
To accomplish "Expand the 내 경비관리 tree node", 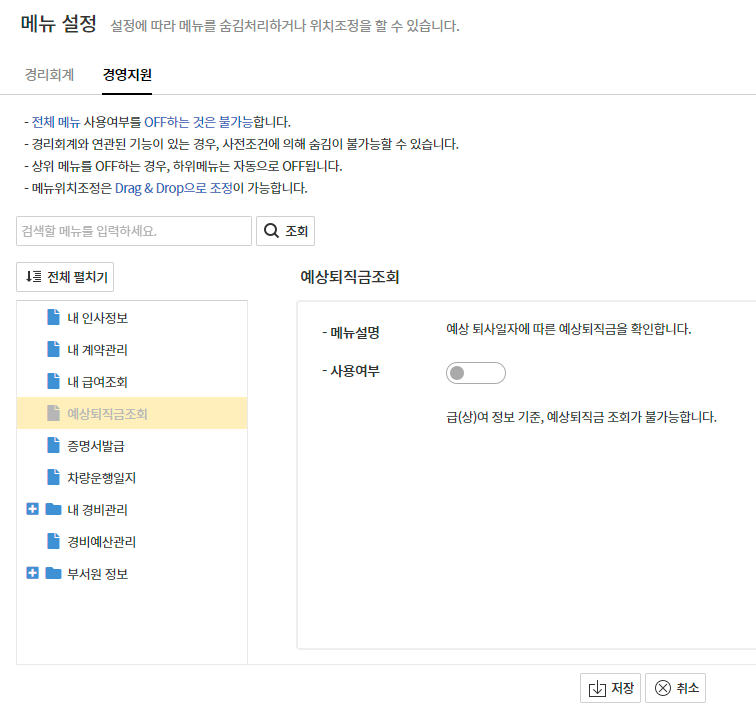I will click(32, 509).
